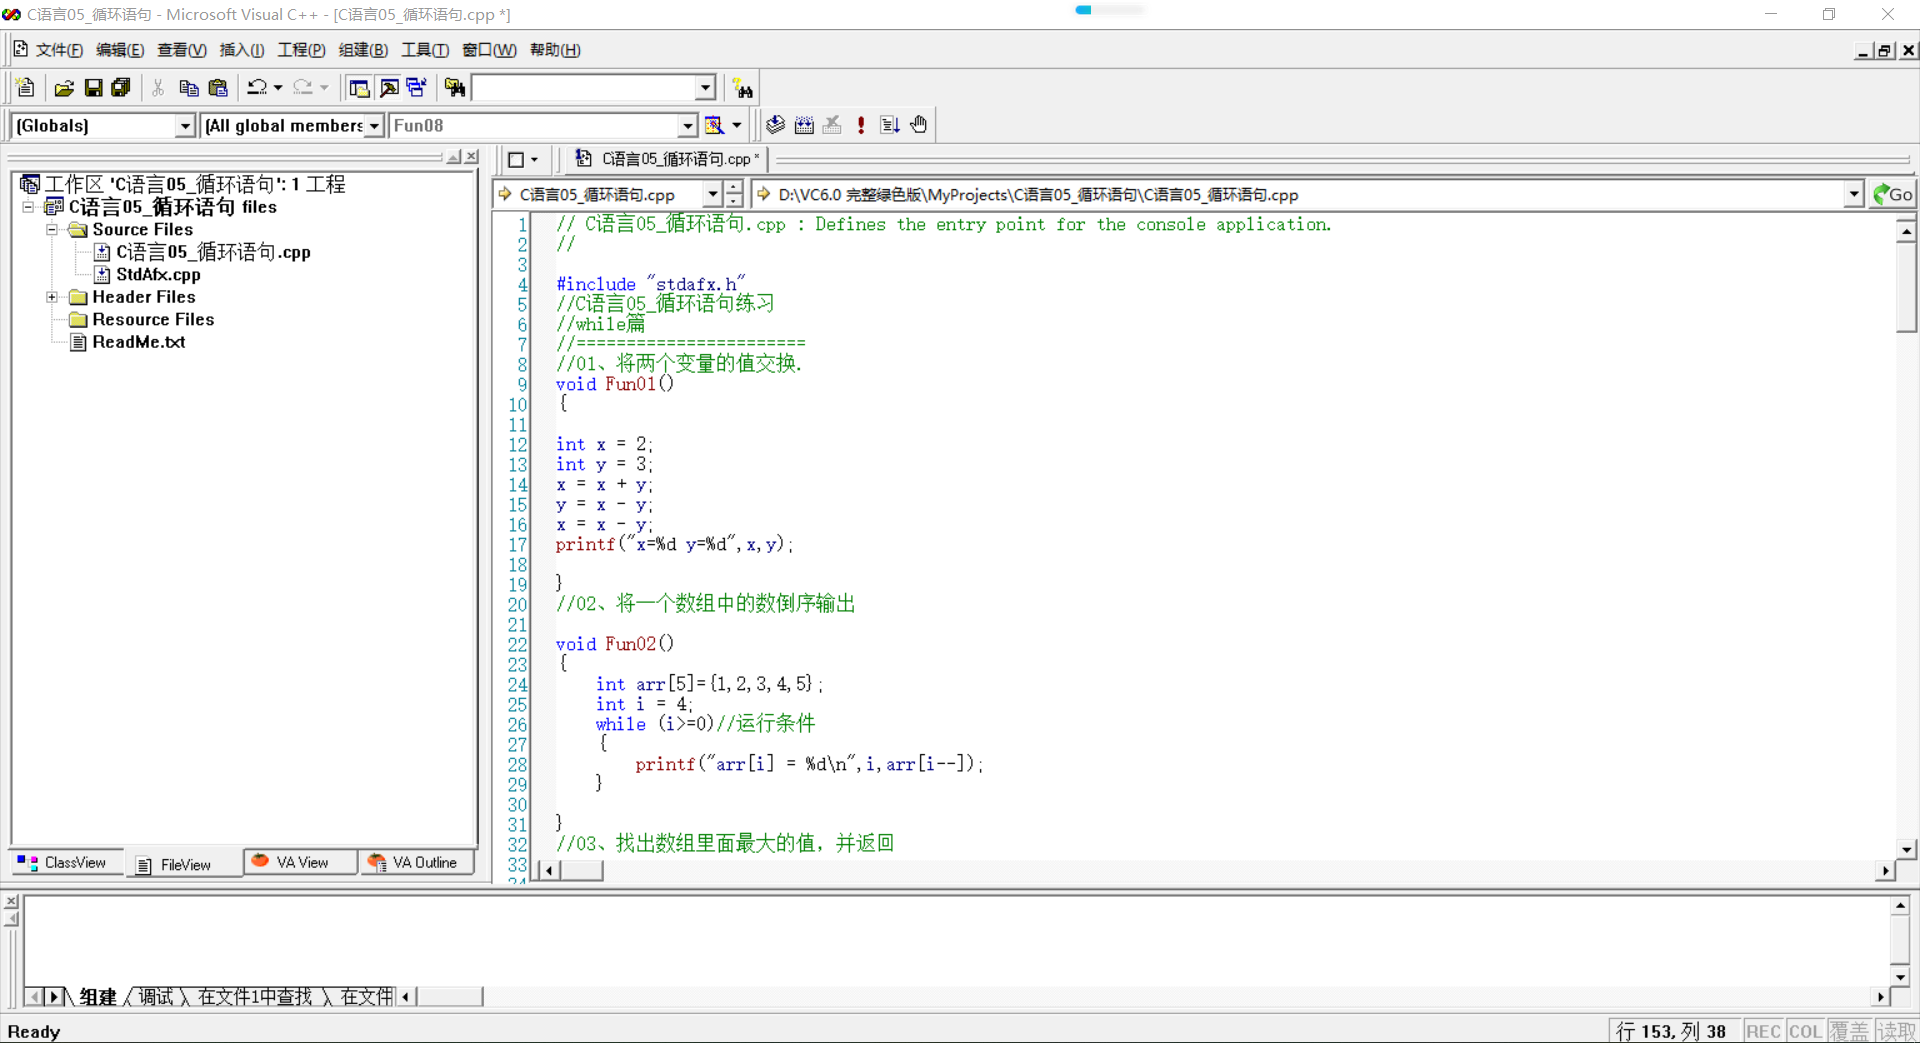Run the program with the red exclamation icon
Image resolution: width=1920 pixels, height=1043 pixels.
click(x=861, y=125)
